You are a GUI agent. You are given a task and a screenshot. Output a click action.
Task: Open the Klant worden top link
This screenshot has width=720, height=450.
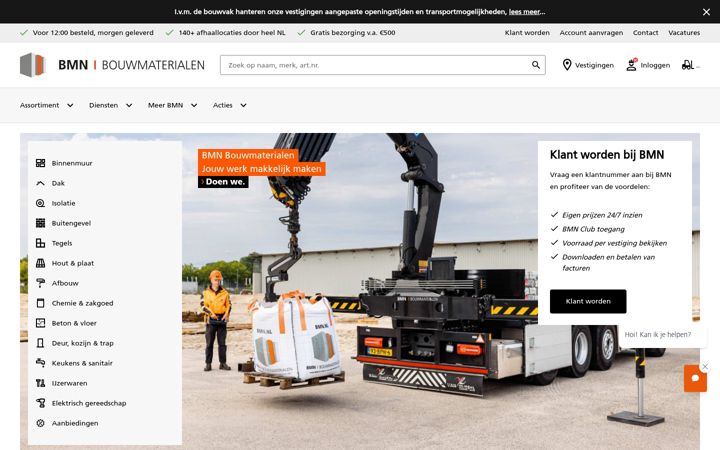click(x=527, y=33)
